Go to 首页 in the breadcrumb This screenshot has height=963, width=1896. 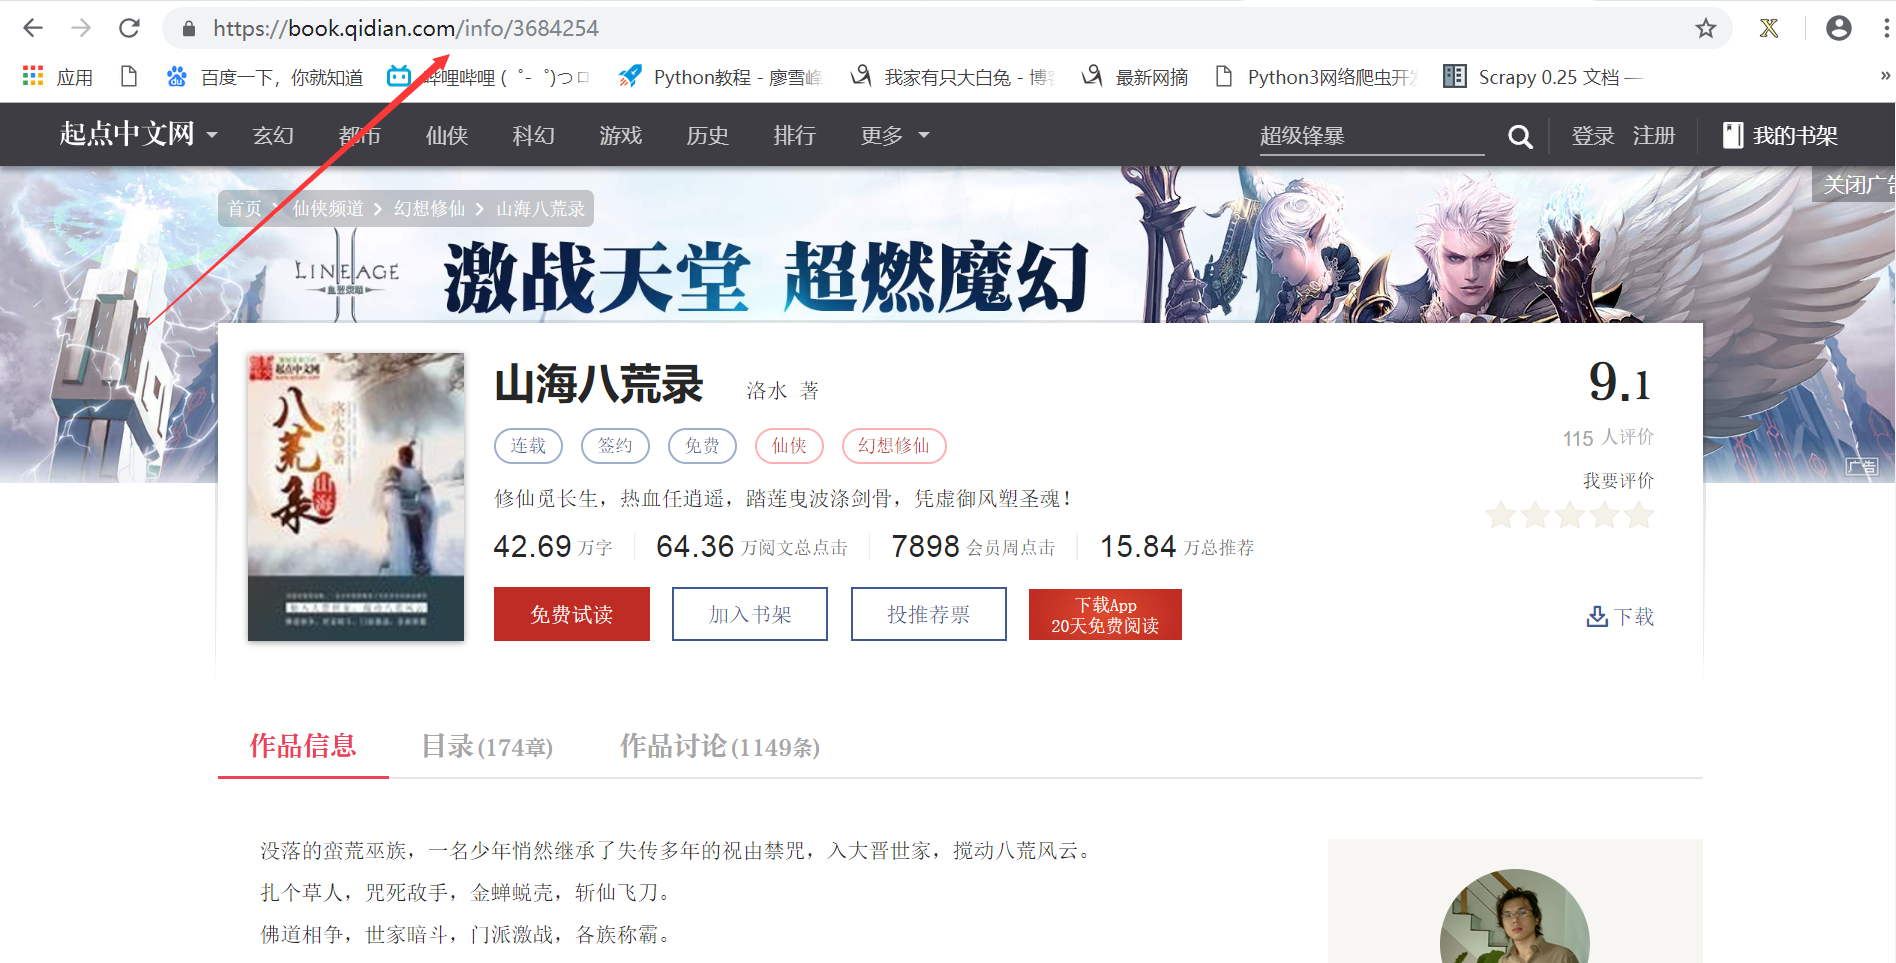pyautogui.click(x=245, y=208)
